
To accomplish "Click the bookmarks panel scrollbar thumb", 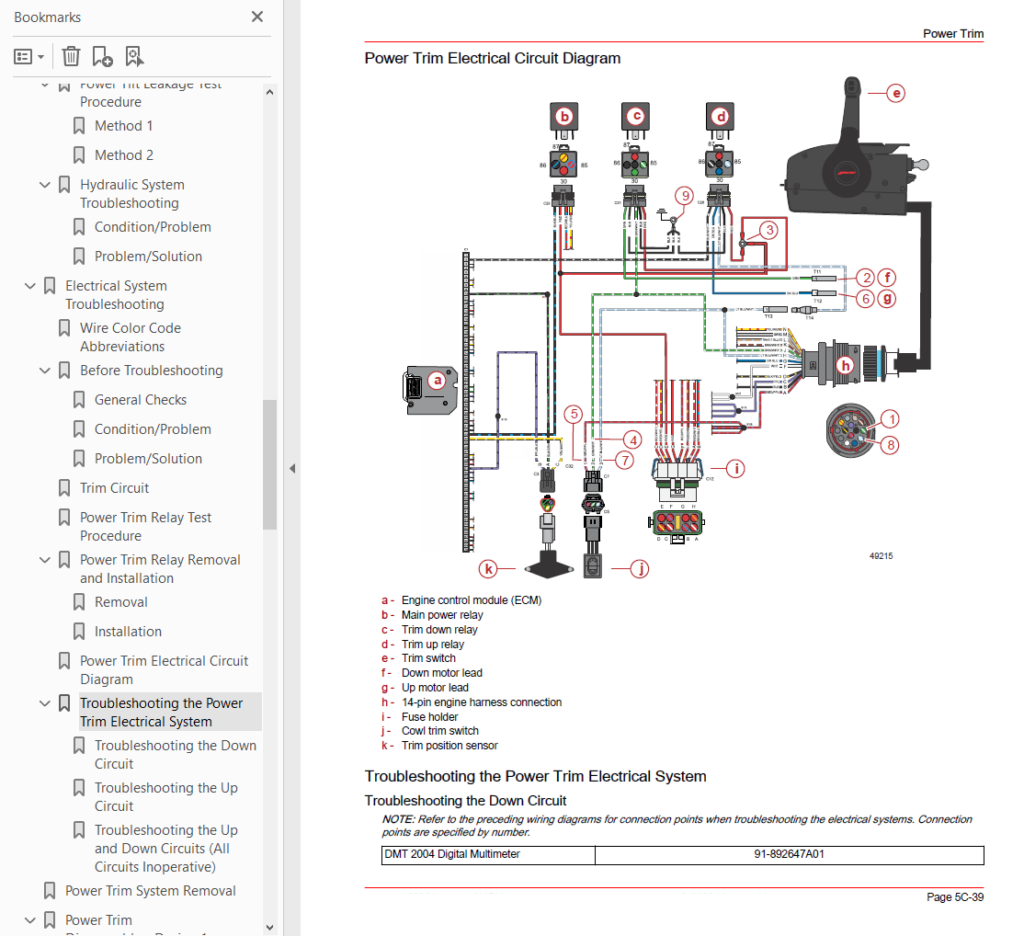I will point(270,464).
